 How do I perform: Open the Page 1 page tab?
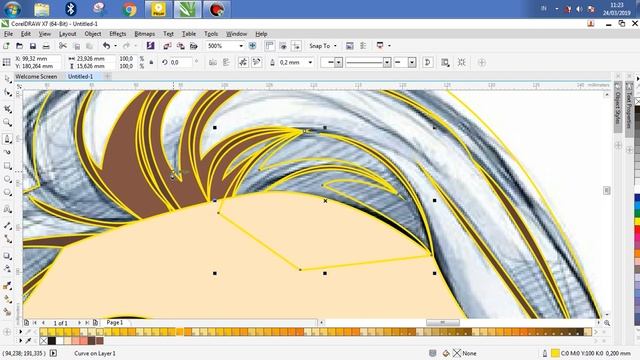click(x=115, y=322)
